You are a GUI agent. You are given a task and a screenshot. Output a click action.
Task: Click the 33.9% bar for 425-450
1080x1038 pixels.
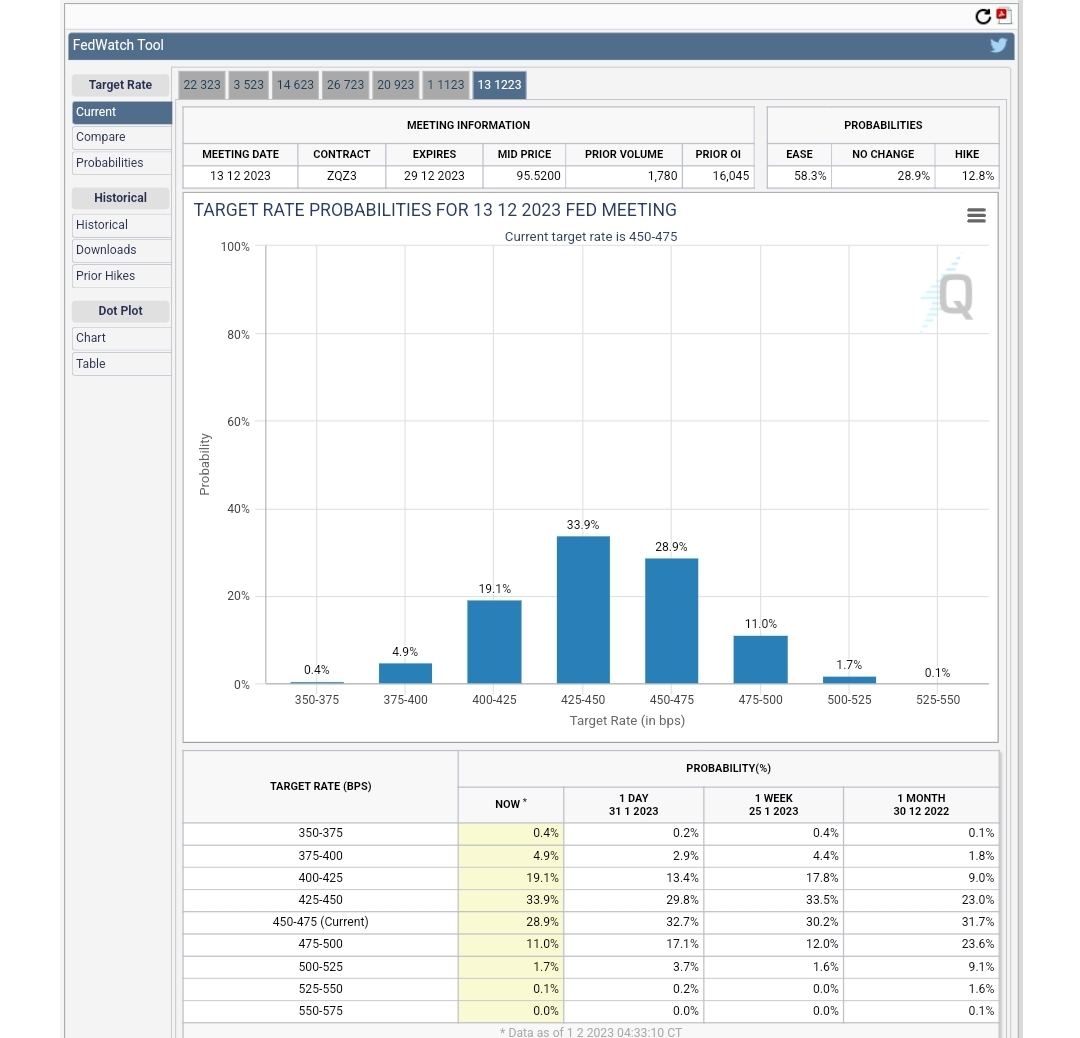click(583, 610)
